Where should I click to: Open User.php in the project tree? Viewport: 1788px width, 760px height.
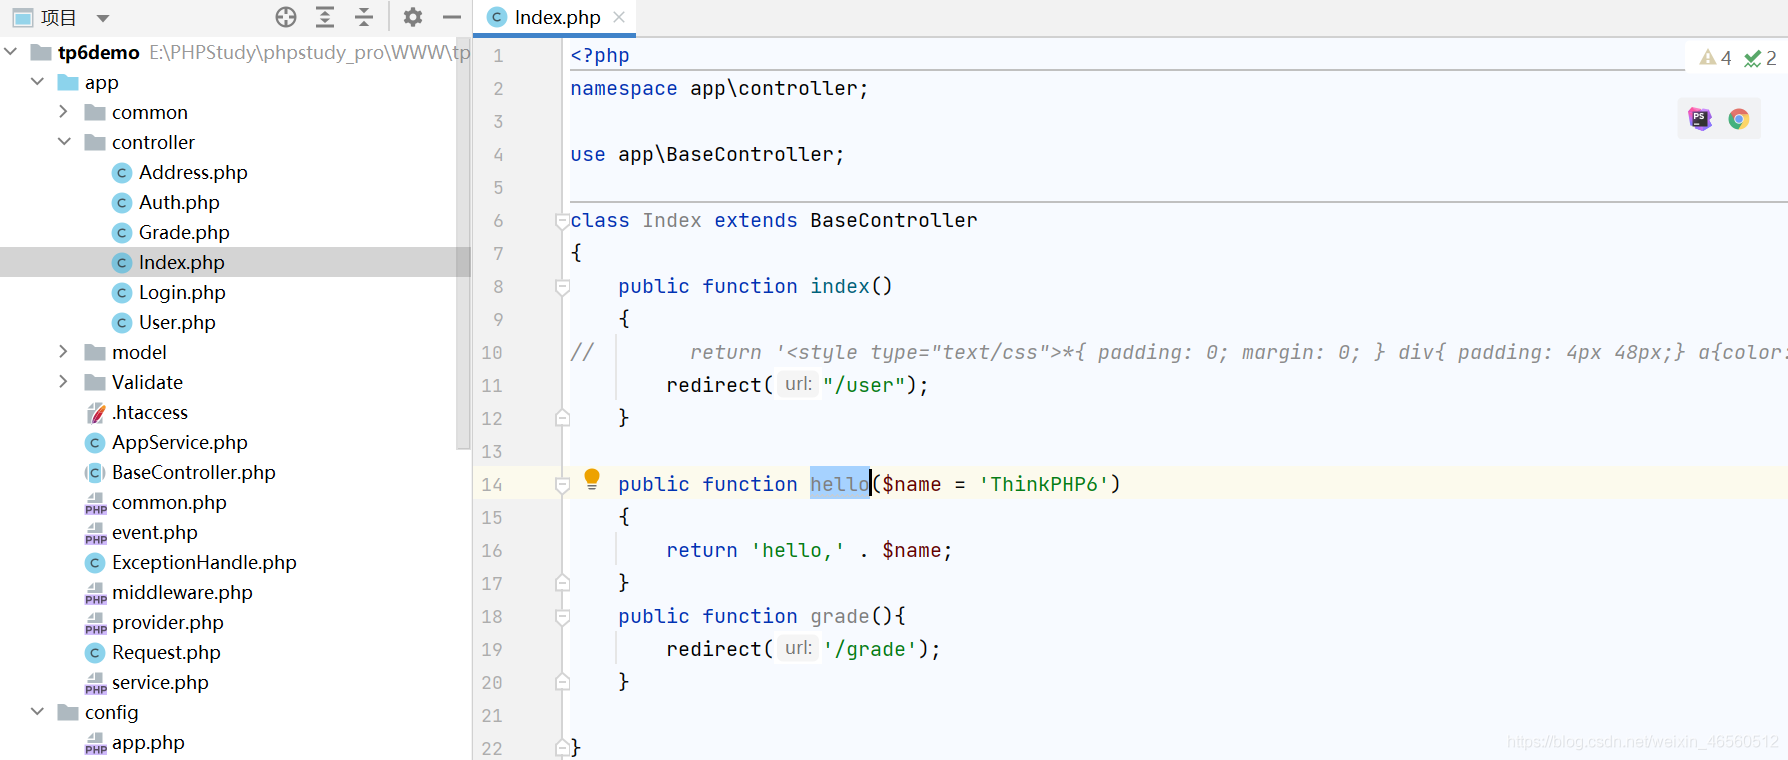(177, 322)
